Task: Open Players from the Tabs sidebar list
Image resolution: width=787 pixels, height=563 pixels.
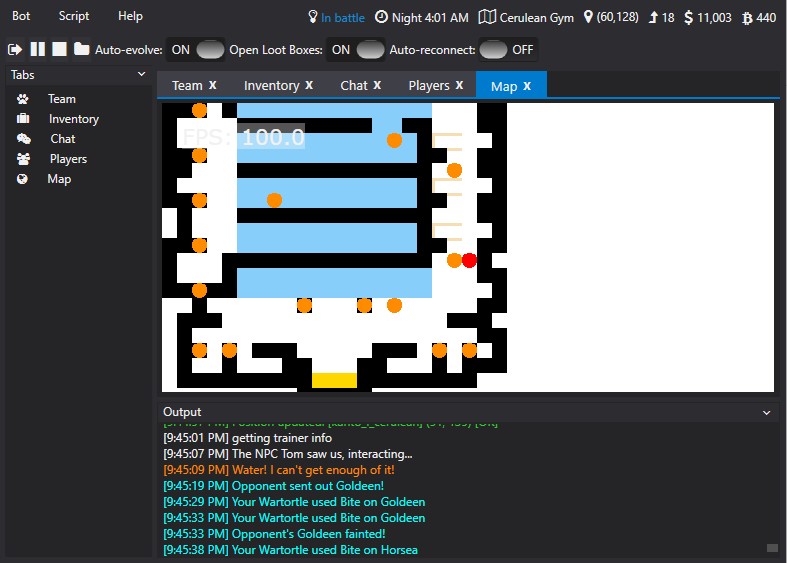Action: tap(68, 159)
